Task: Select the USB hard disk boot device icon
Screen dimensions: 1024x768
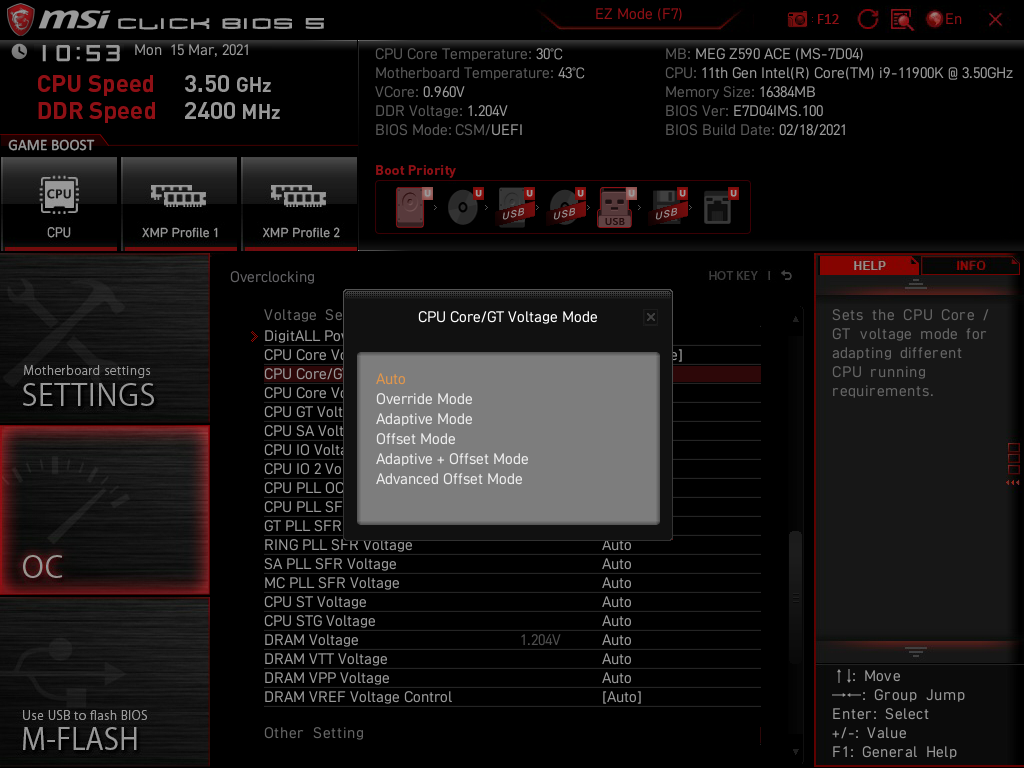Action: (x=515, y=207)
